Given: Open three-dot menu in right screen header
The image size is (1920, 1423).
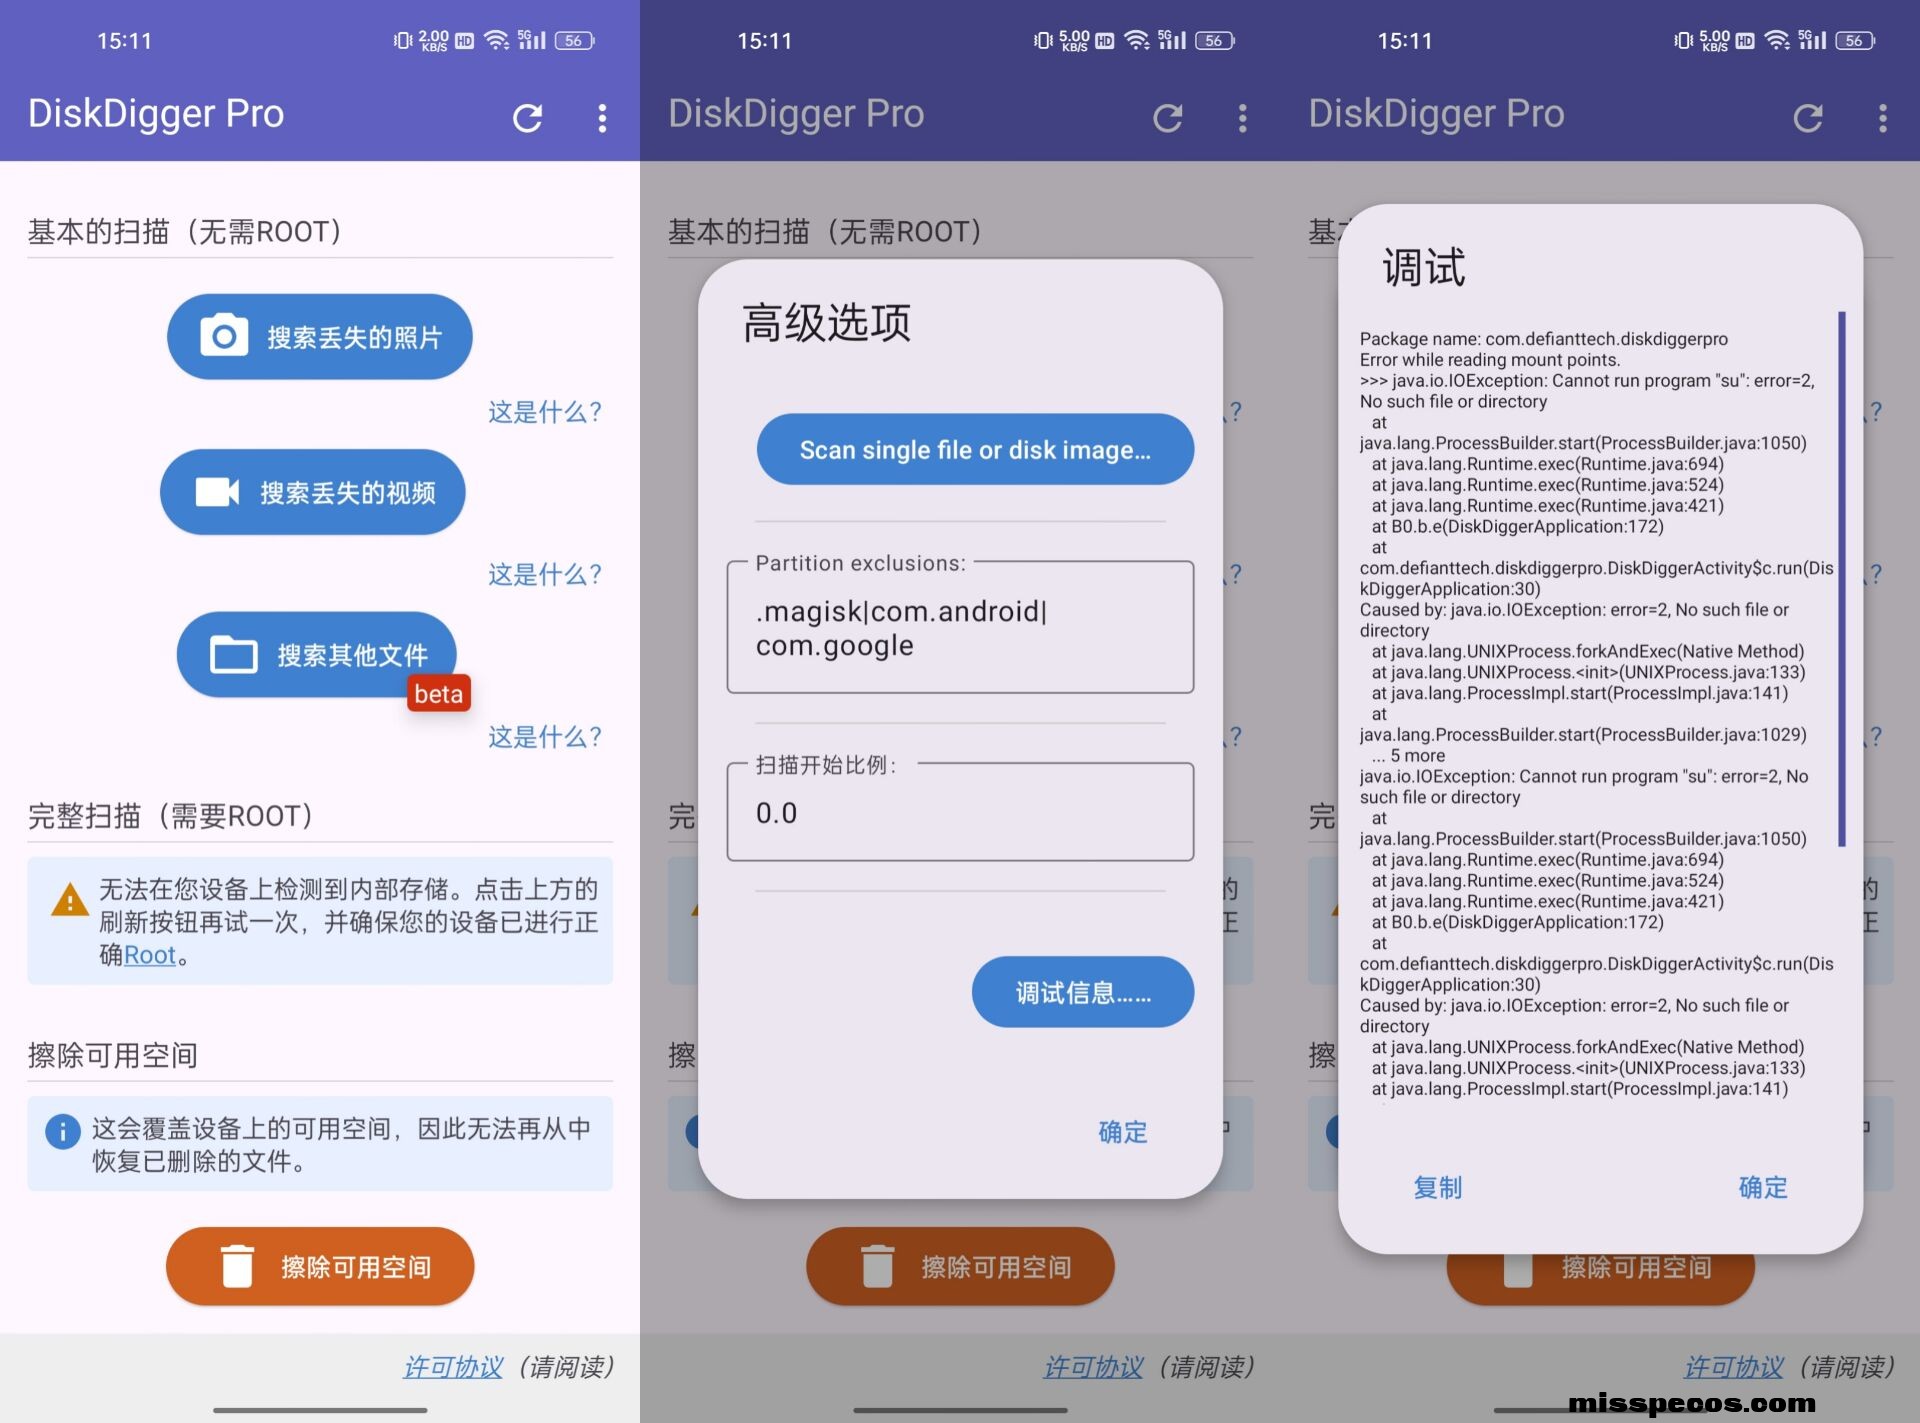Looking at the screenshot, I should 1882,118.
